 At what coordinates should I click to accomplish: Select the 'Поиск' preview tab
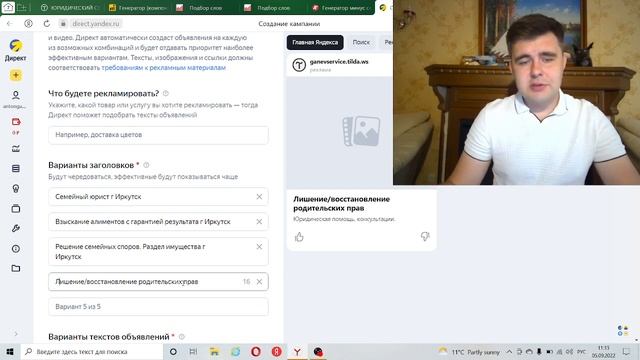[361, 42]
